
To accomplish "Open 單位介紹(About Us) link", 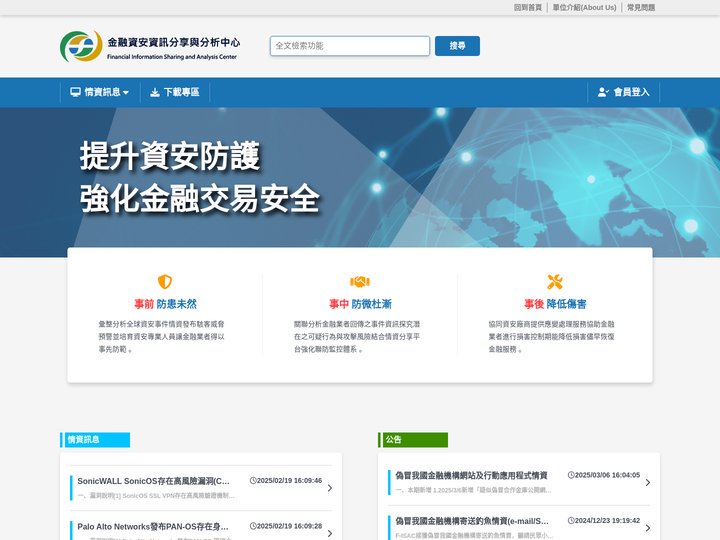I will pos(584,7).
